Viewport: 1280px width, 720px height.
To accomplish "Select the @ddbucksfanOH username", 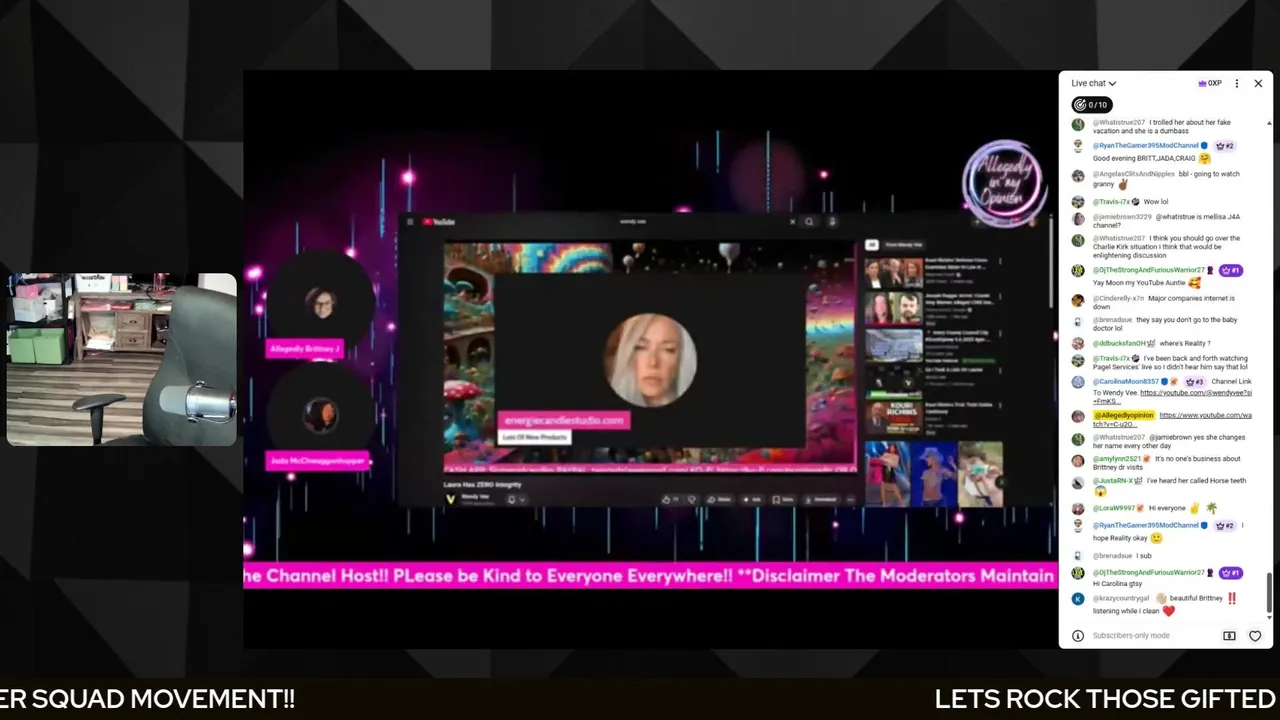I will pyautogui.click(x=1119, y=343).
